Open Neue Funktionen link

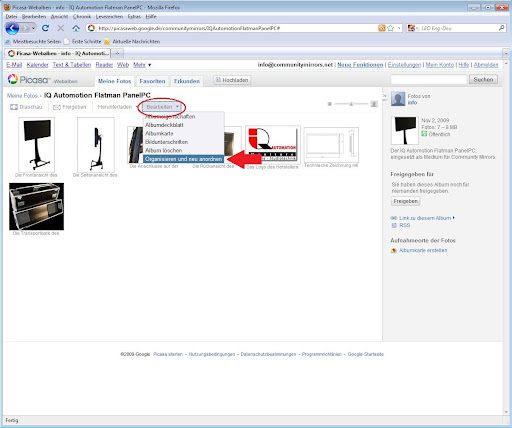tap(360, 65)
